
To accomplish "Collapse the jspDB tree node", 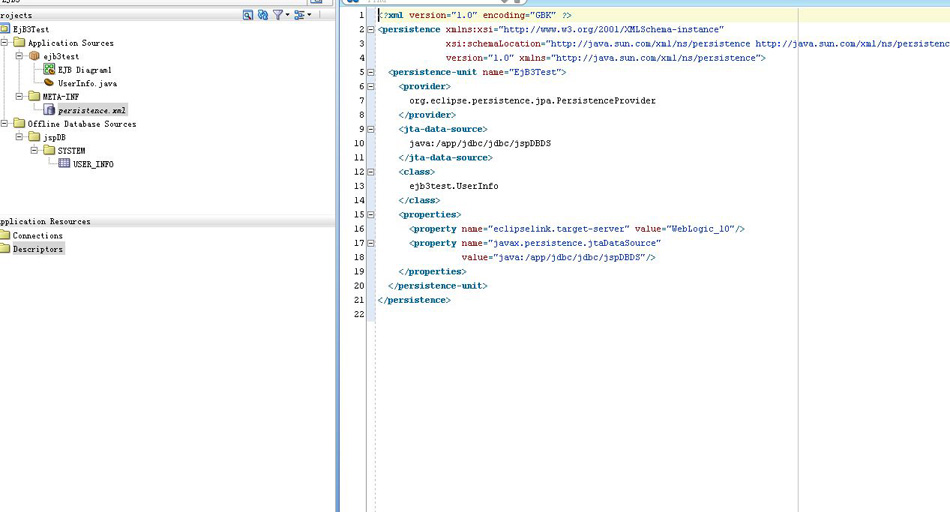I will click(x=19, y=137).
